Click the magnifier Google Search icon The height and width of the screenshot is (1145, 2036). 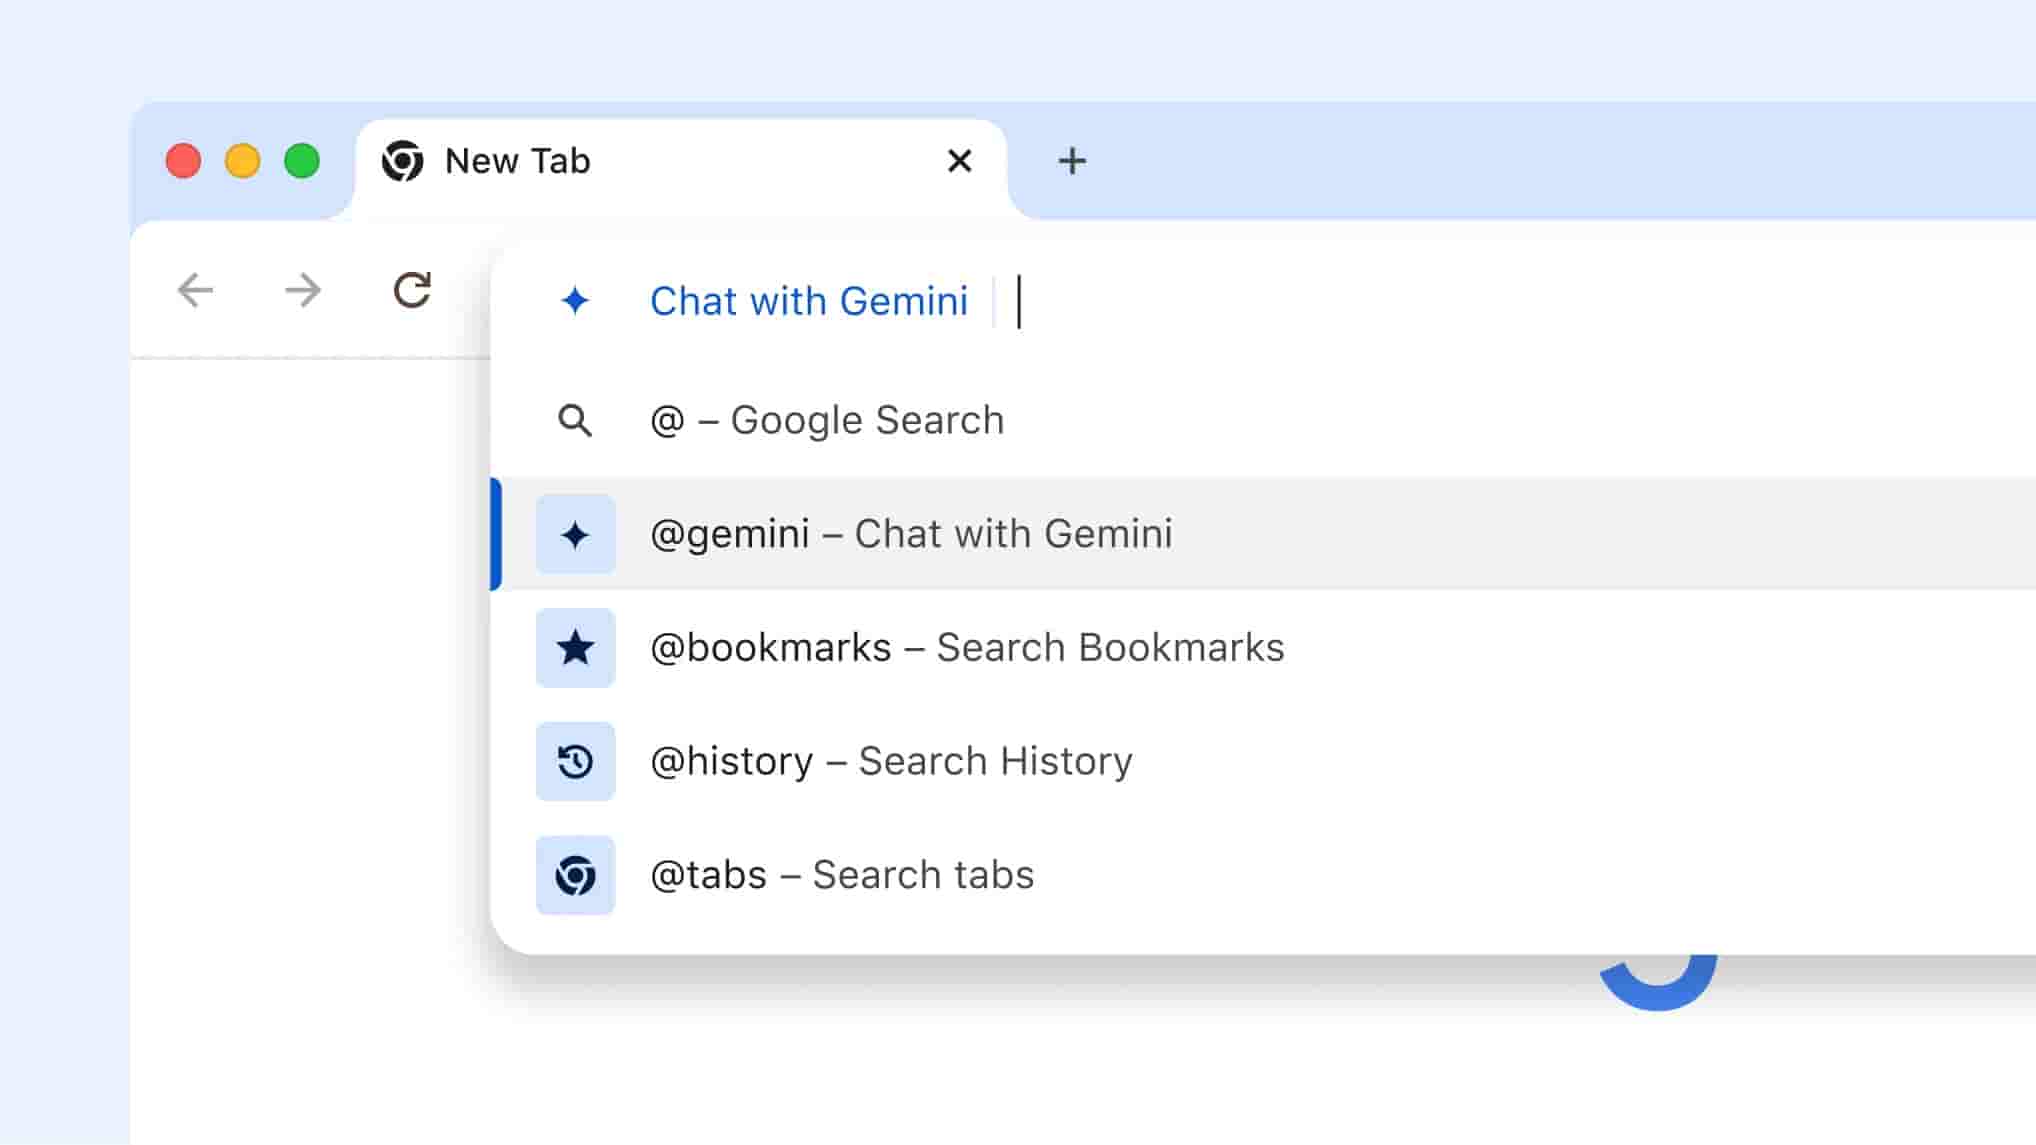point(575,420)
